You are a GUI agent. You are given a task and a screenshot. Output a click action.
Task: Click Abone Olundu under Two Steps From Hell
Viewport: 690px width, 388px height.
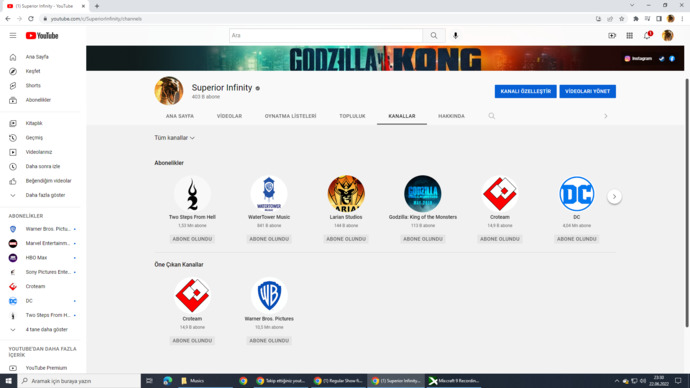pos(192,239)
